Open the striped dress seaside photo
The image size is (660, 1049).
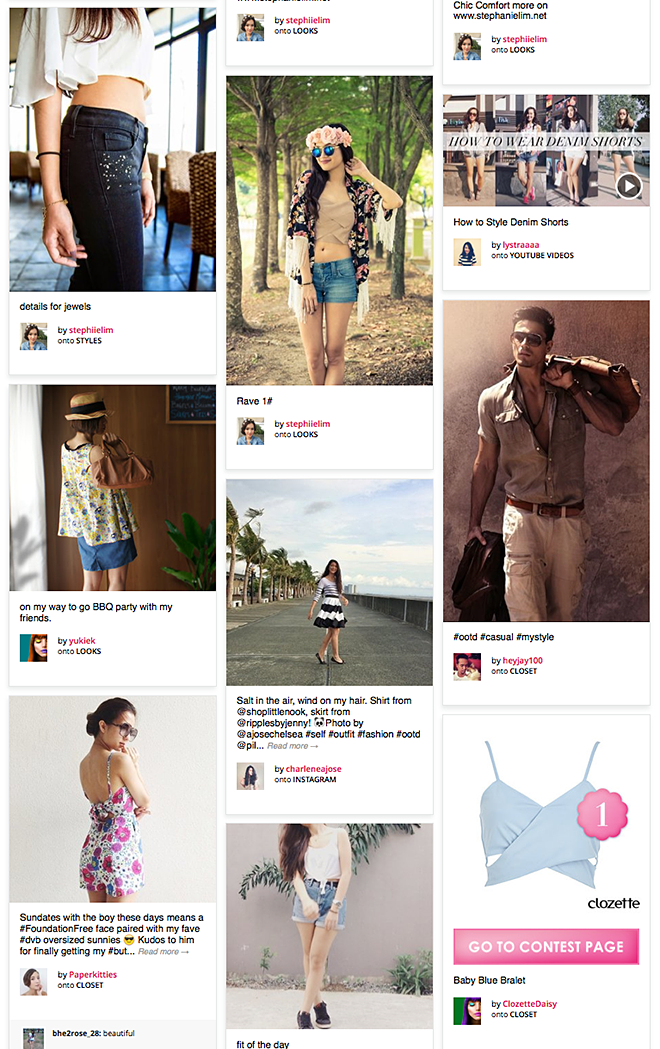pos(329,582)
